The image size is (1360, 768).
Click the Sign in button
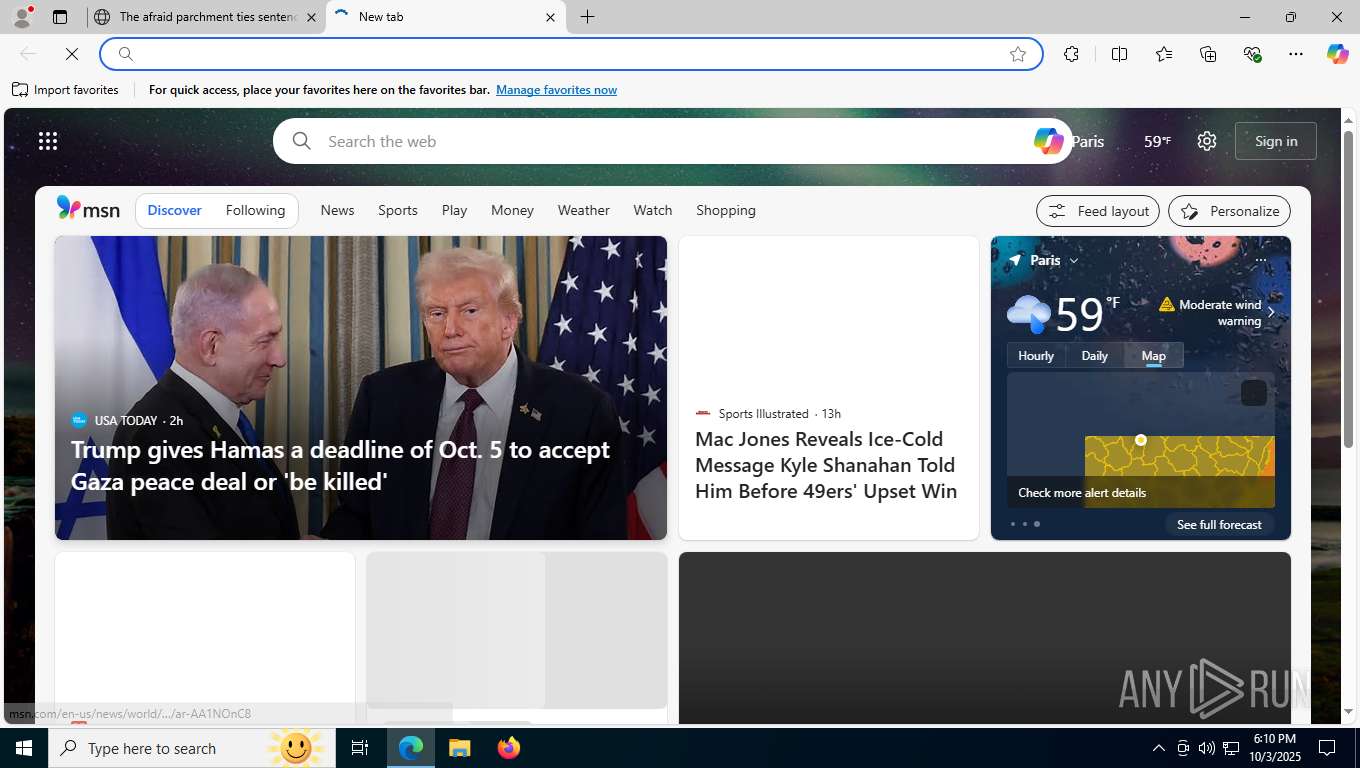(1276, 141)
